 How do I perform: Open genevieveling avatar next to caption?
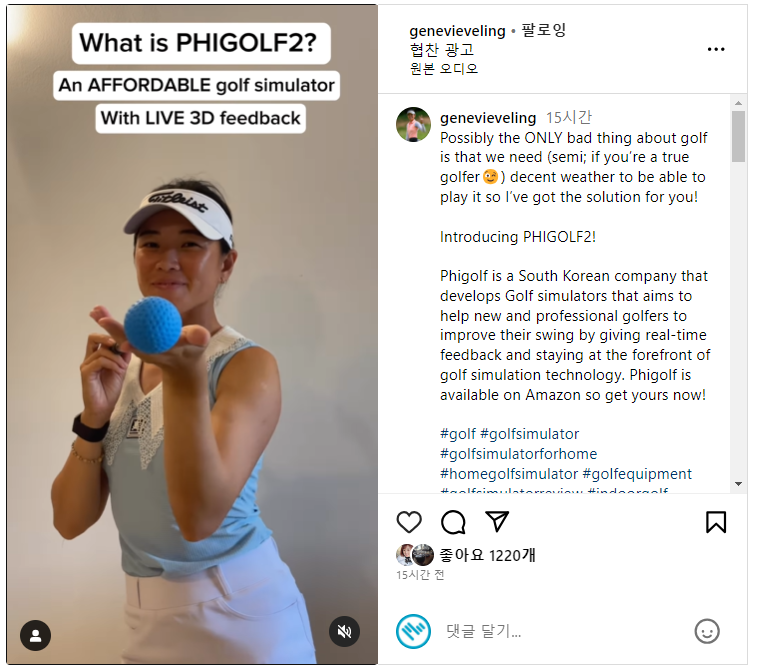point(413,125)
